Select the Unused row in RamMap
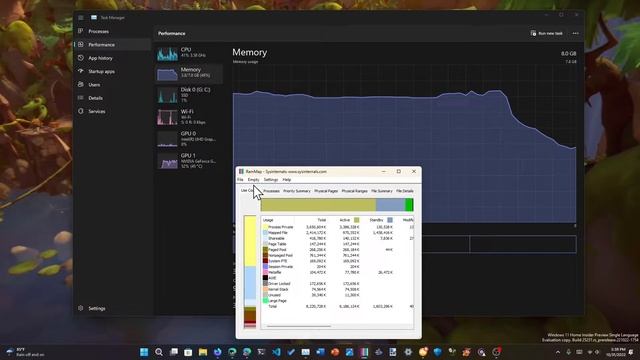 click(338, 295)
